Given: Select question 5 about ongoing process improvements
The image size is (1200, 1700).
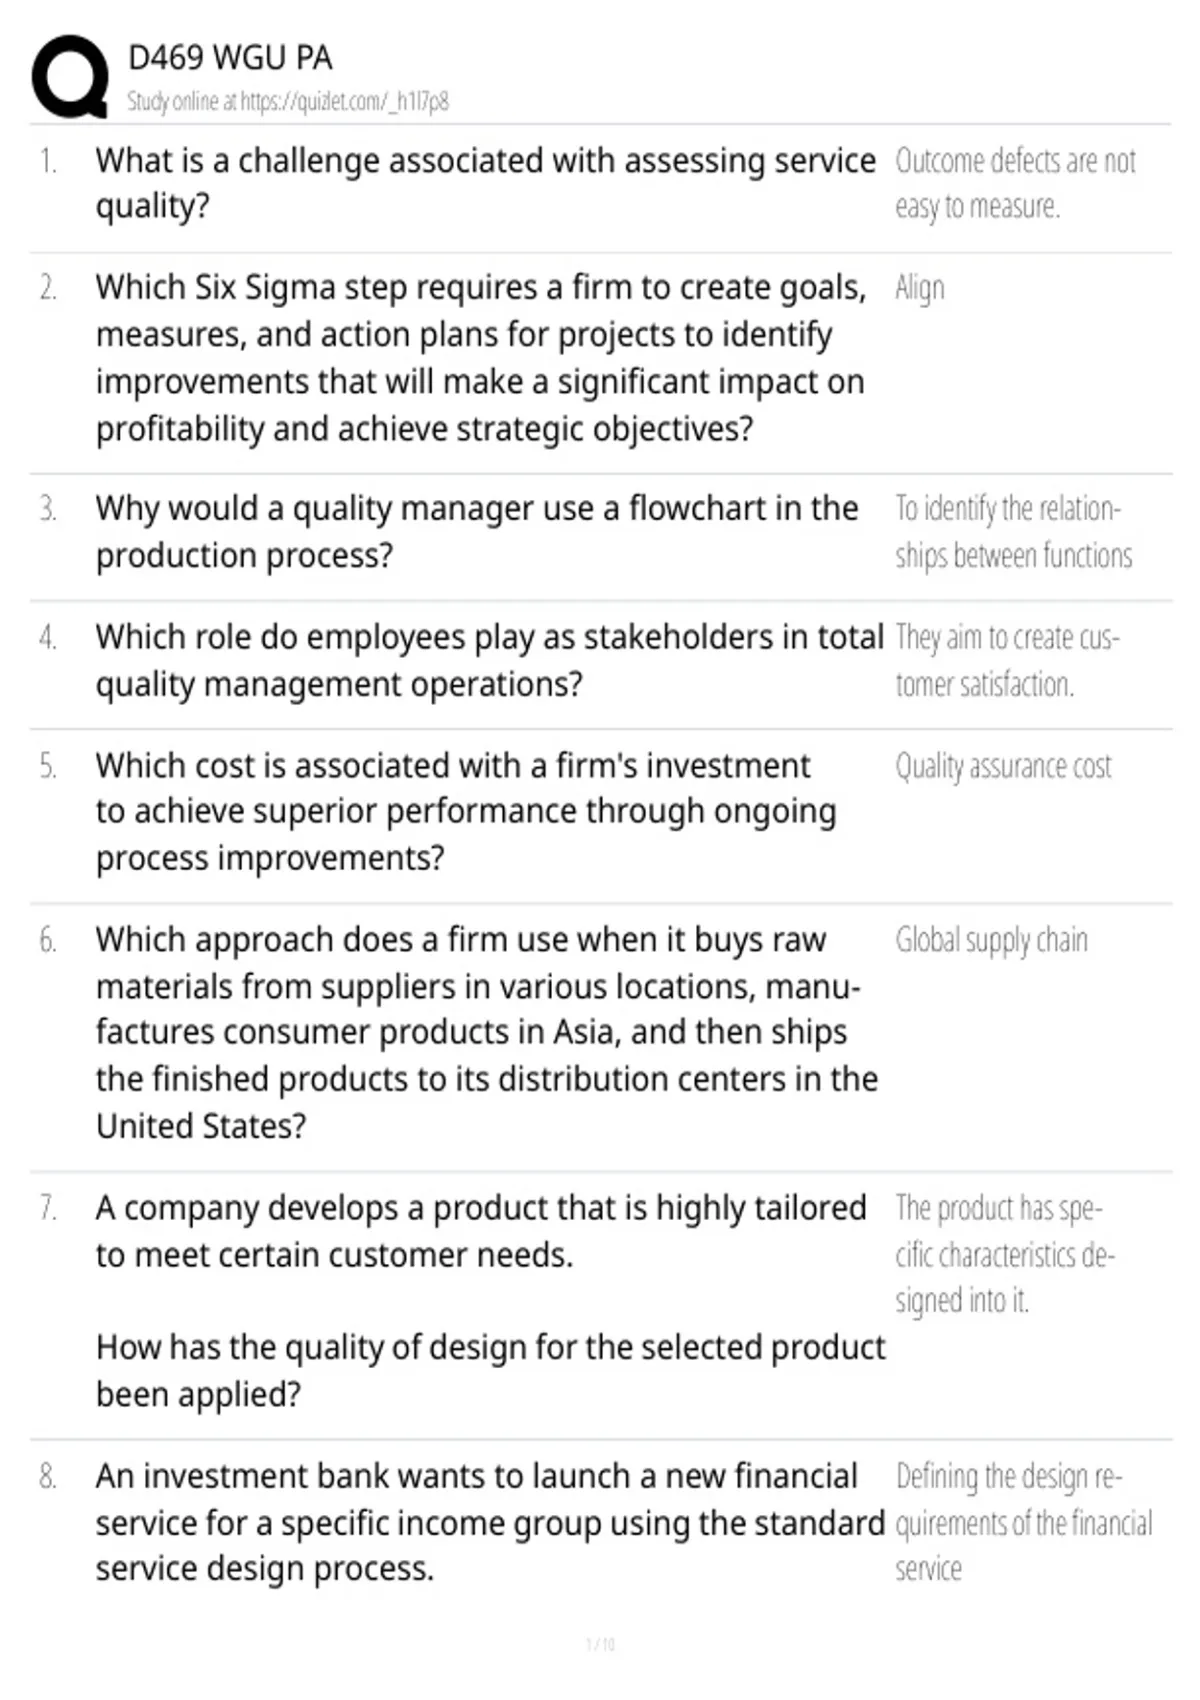Looking at the screenshot, I should pos(465,811).
